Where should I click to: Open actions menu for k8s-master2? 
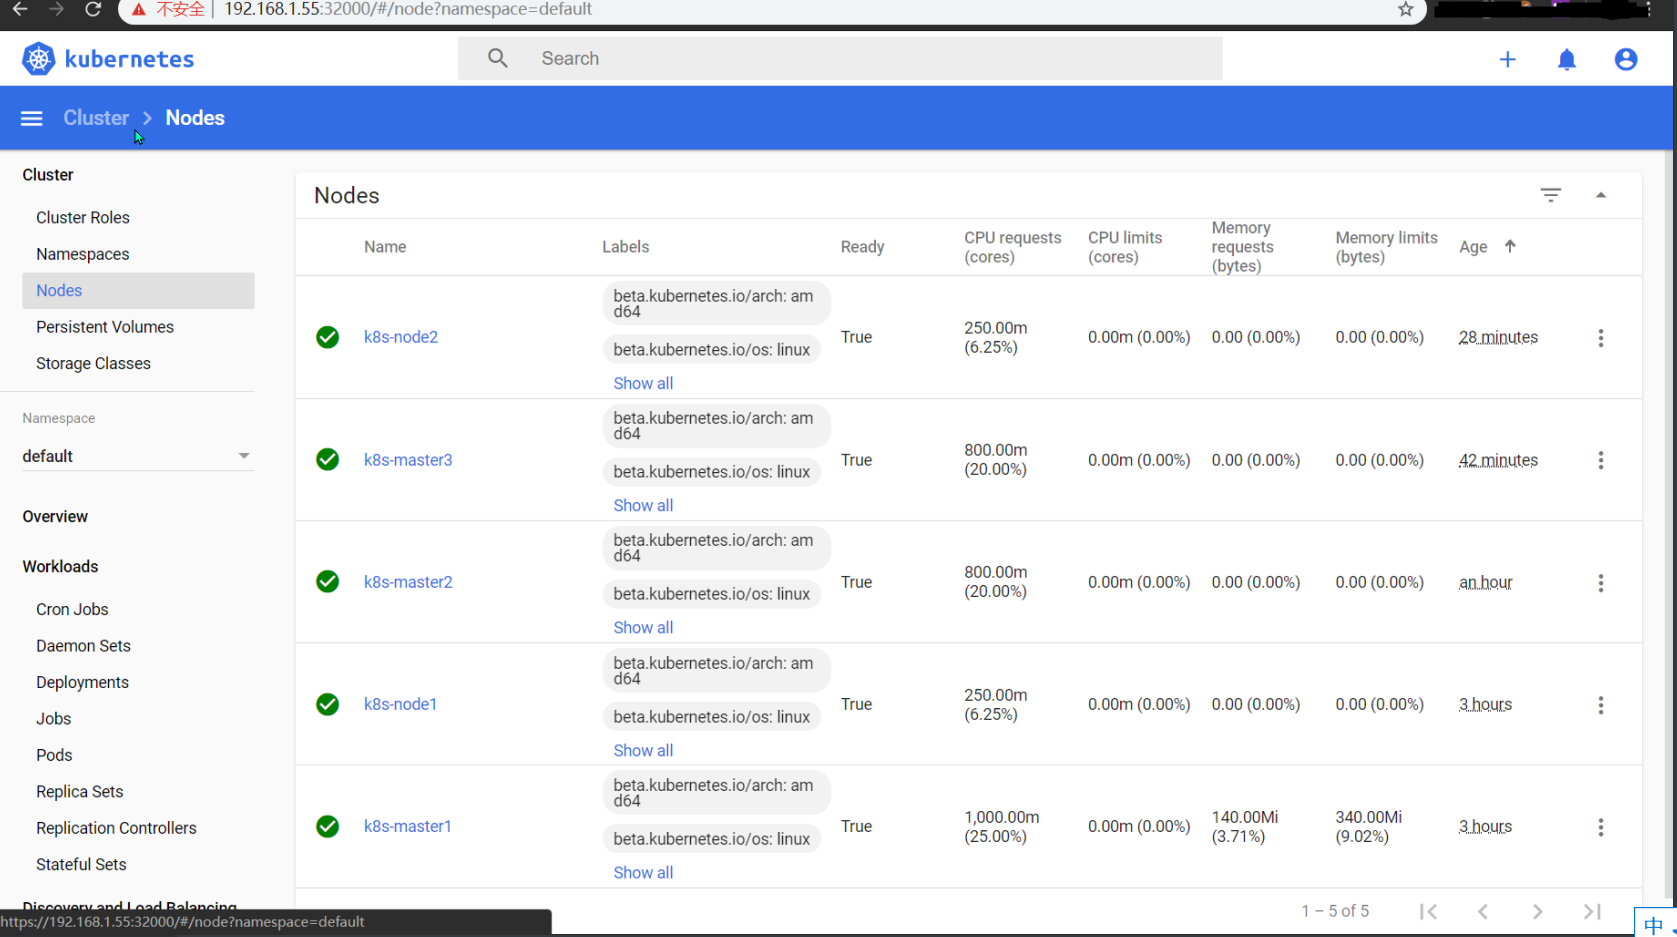(x=1600, y=583)
